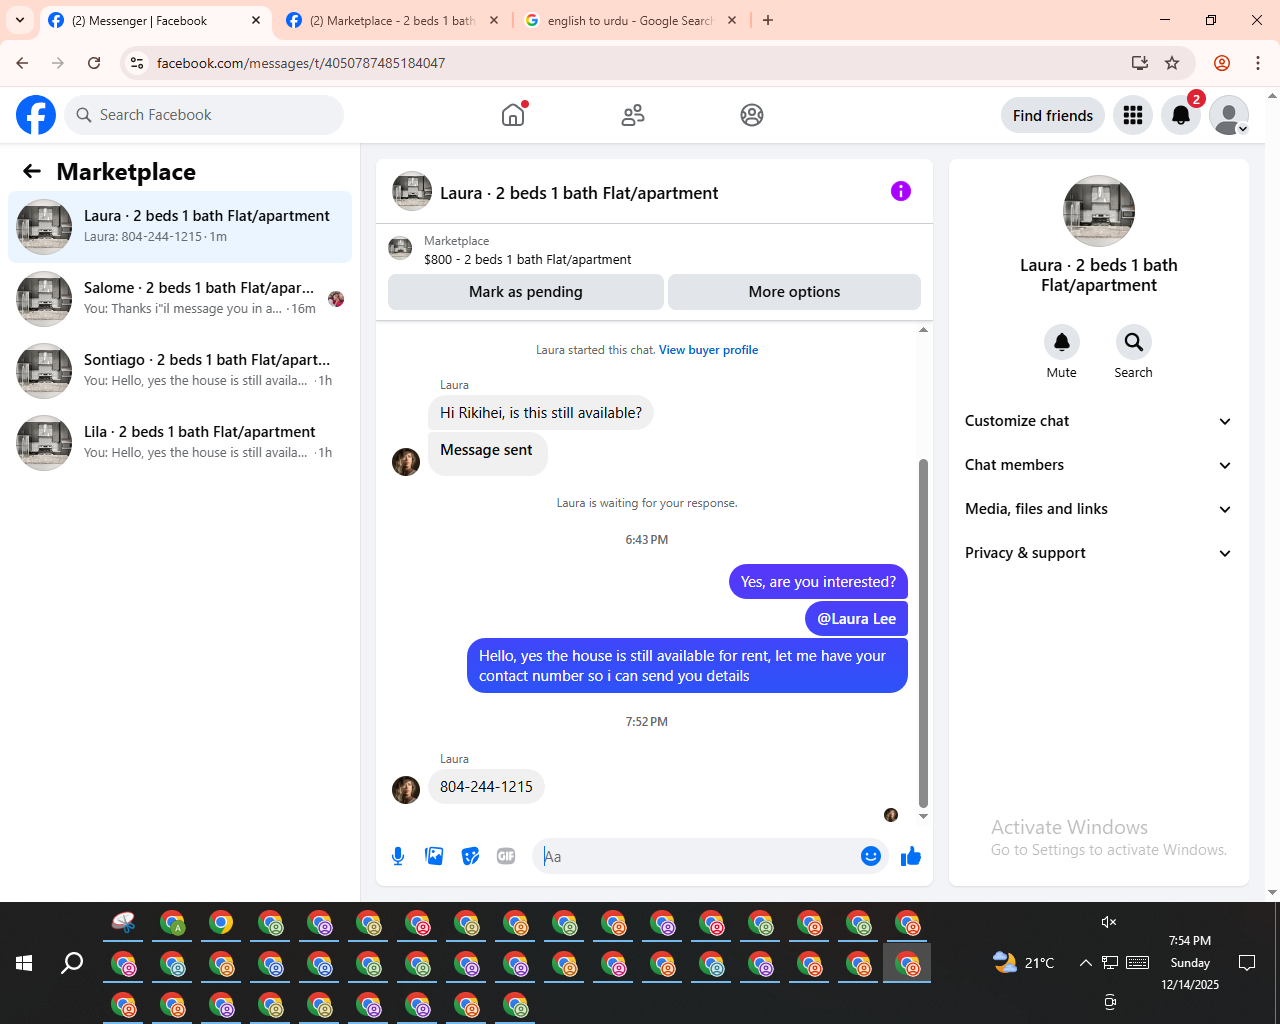The image size is (1280, 1024).
Task: Click More options button
Action: tap(794, 292)
